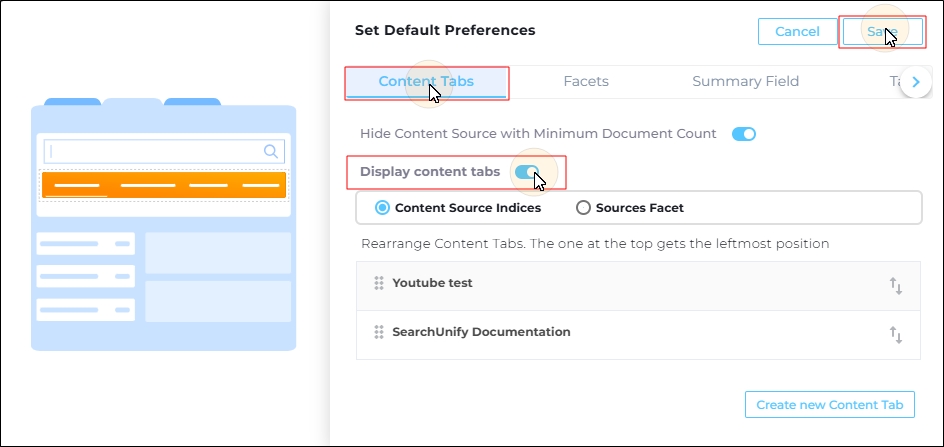Viewport: 944px width, 447px height.
Task: Click the orange content tabs bar in preview
Action: pyautogui.click(x=164, y=185)
